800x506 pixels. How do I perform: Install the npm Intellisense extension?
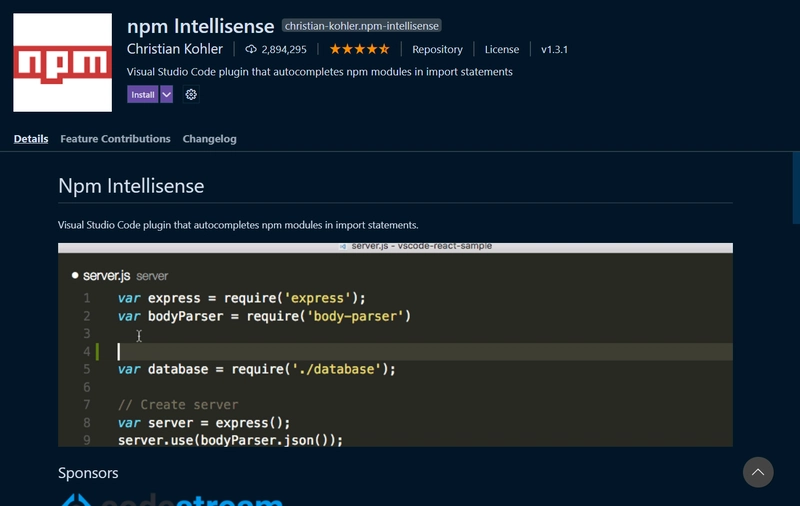pyautogui.click(x=142, y=94)
